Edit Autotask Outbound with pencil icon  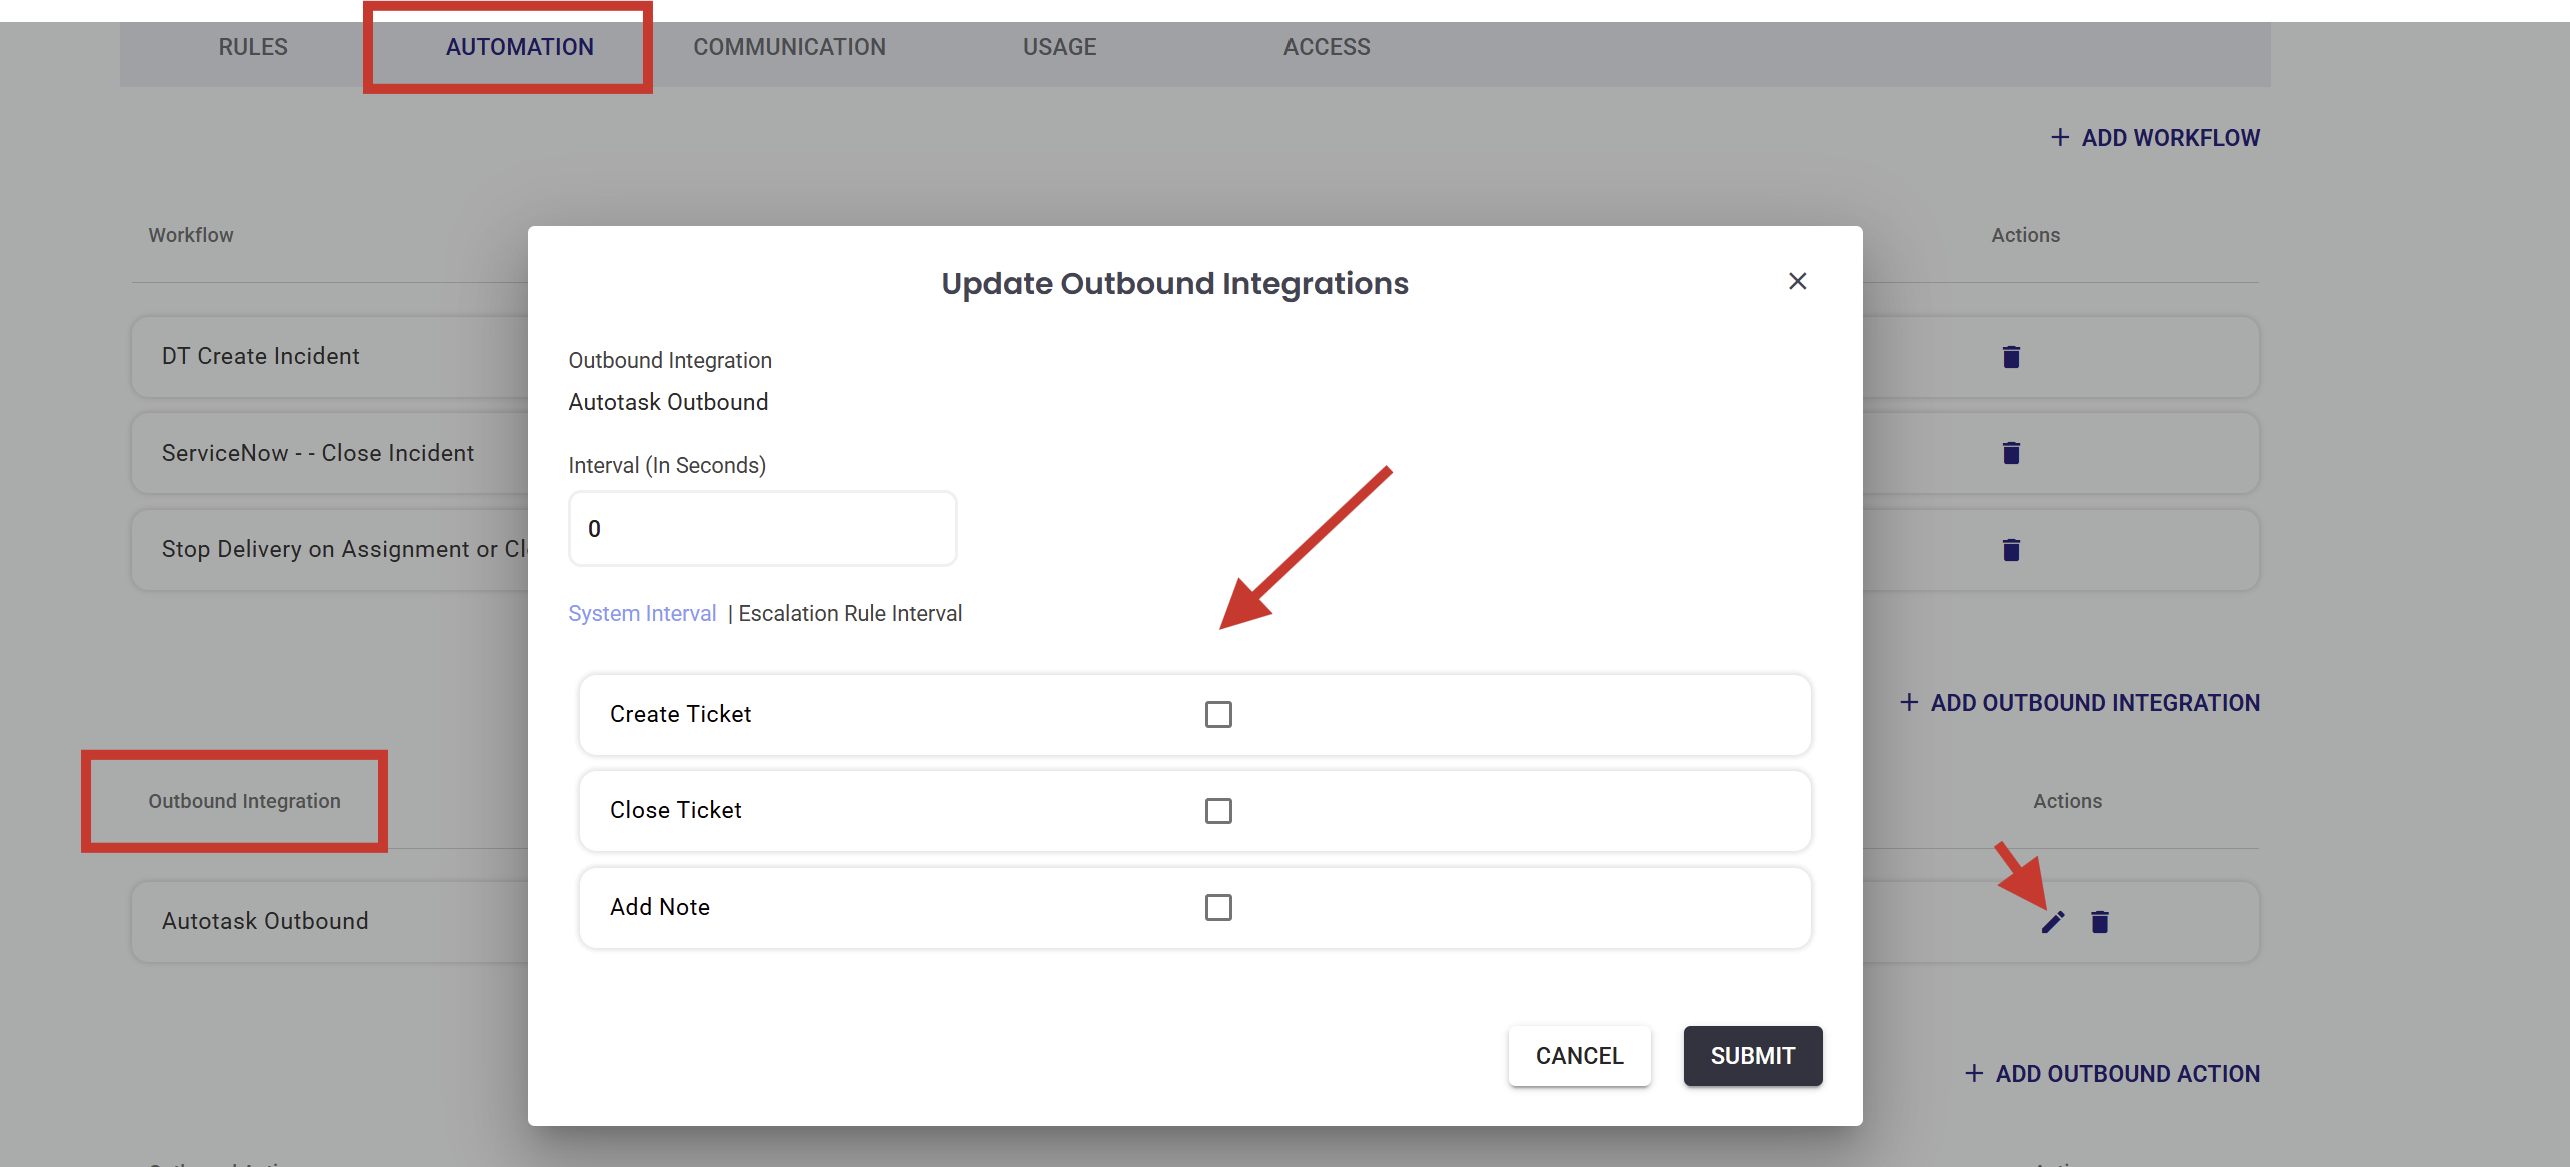(2052, 922)
